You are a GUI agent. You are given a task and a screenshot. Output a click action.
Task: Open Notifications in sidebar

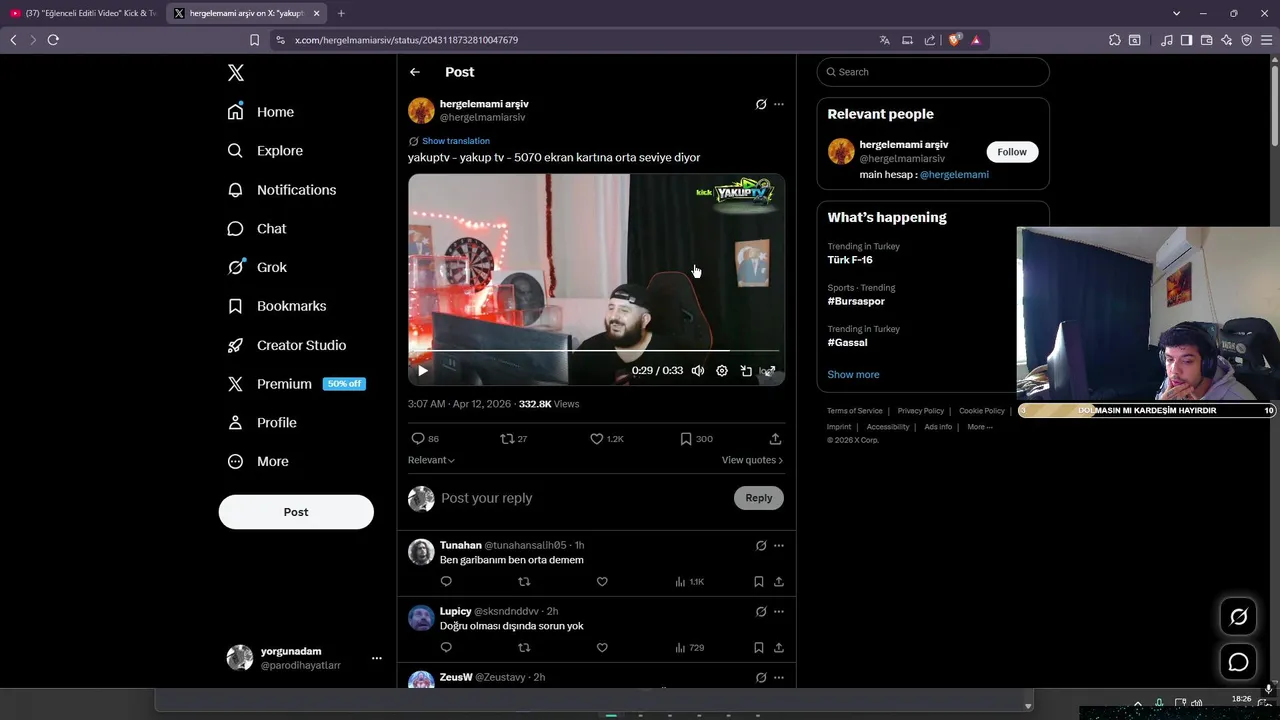pyautogui.click(x=282, y=190)
